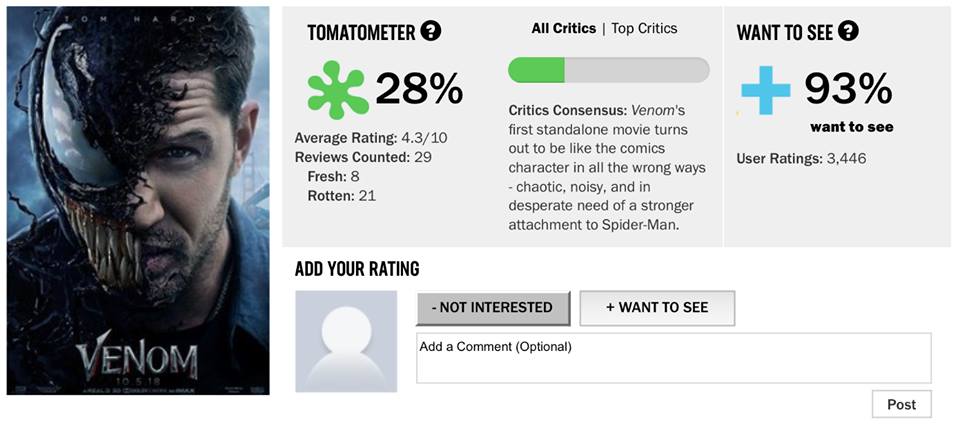Open the Reviews Counted: 29 line
This screenshot has height=426, width=960.
pyautogui.click(x=363, y=157)
